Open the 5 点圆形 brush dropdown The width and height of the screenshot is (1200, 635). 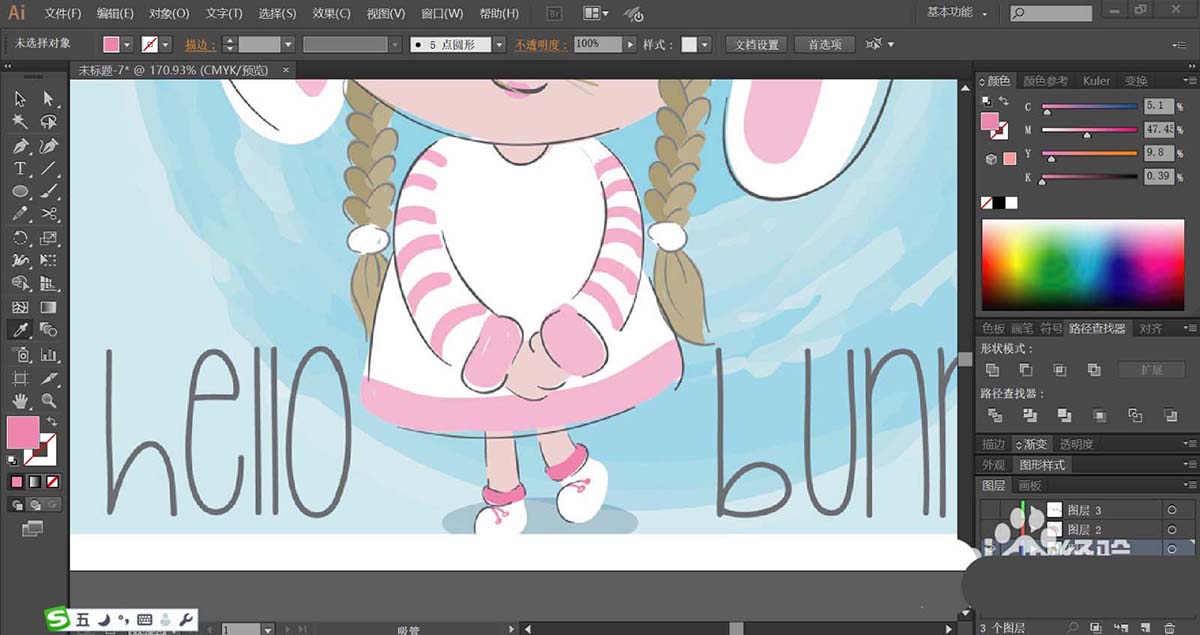[498, 45]
